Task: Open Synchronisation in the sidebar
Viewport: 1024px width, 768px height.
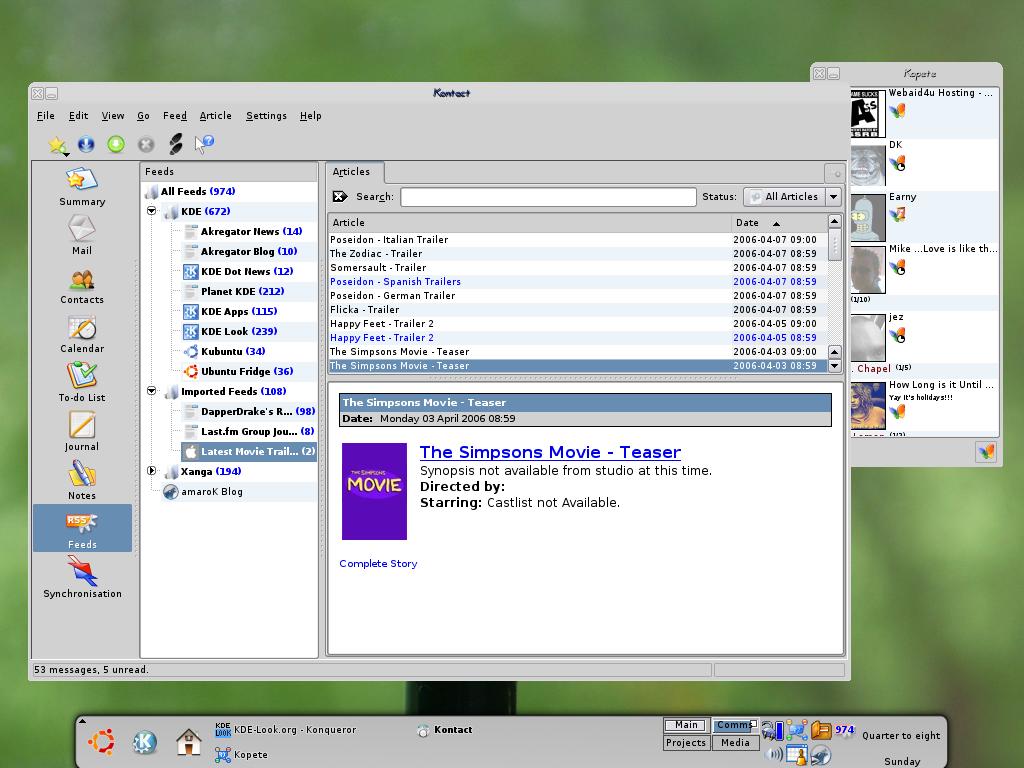Action: tap(82, 577)
